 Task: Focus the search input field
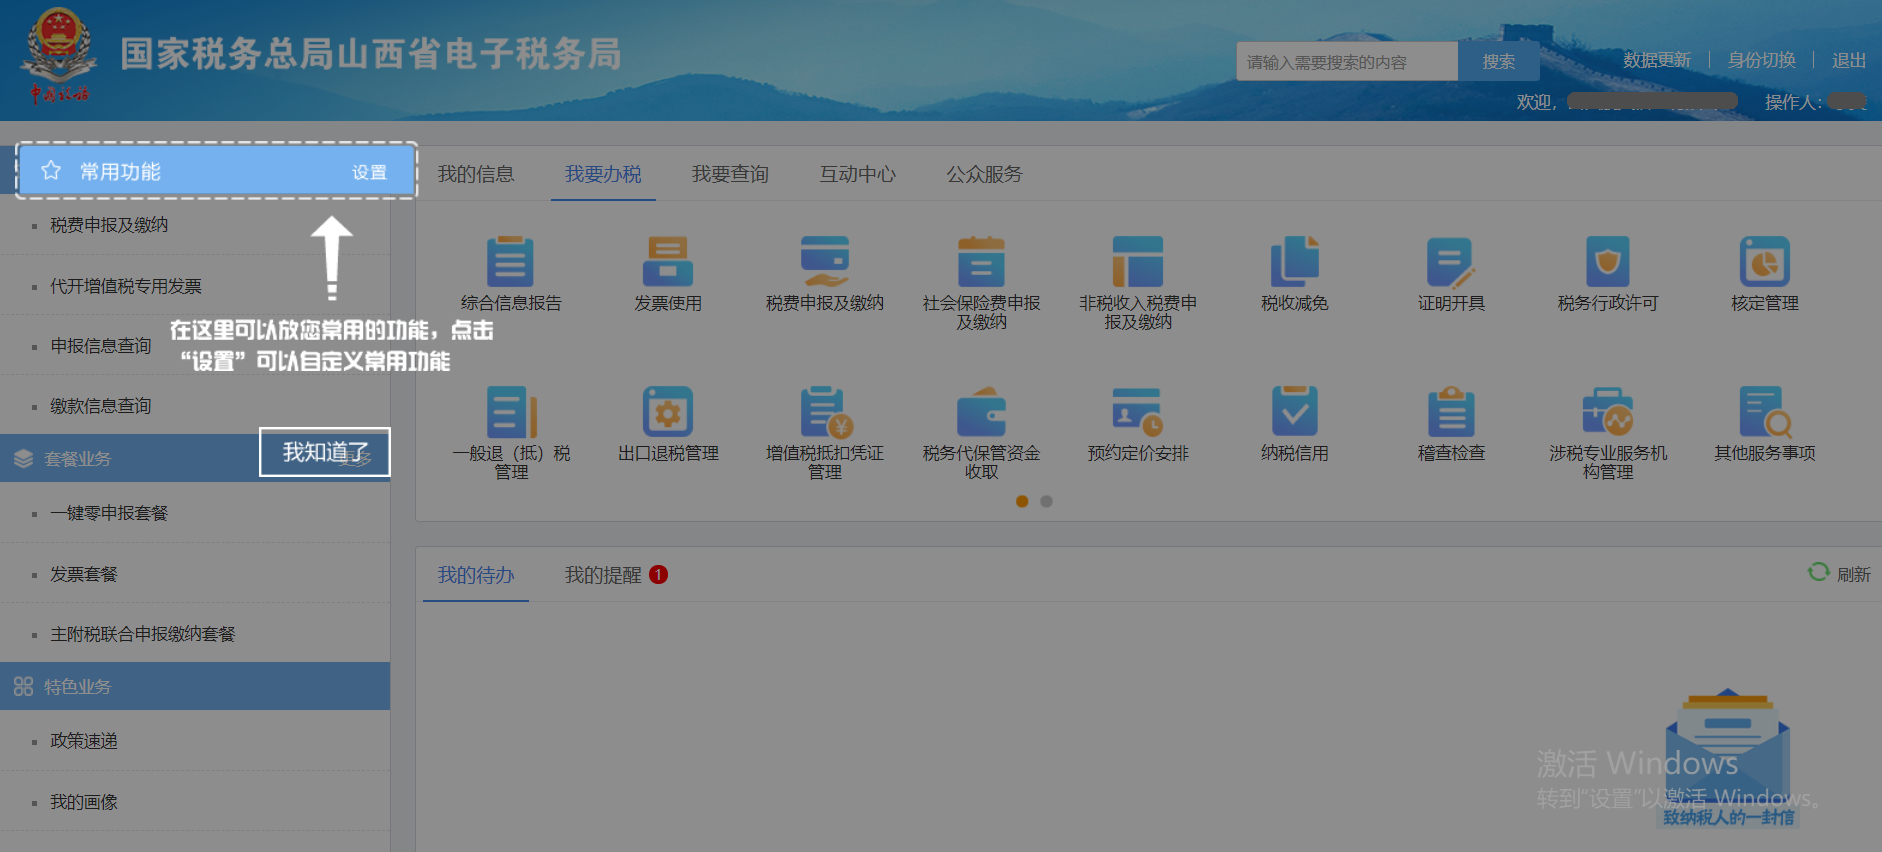1347,62
